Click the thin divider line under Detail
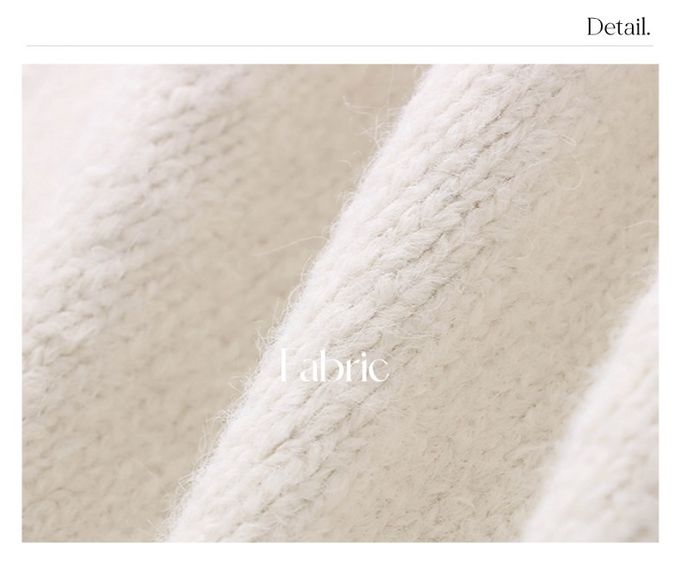 point(340,46)
